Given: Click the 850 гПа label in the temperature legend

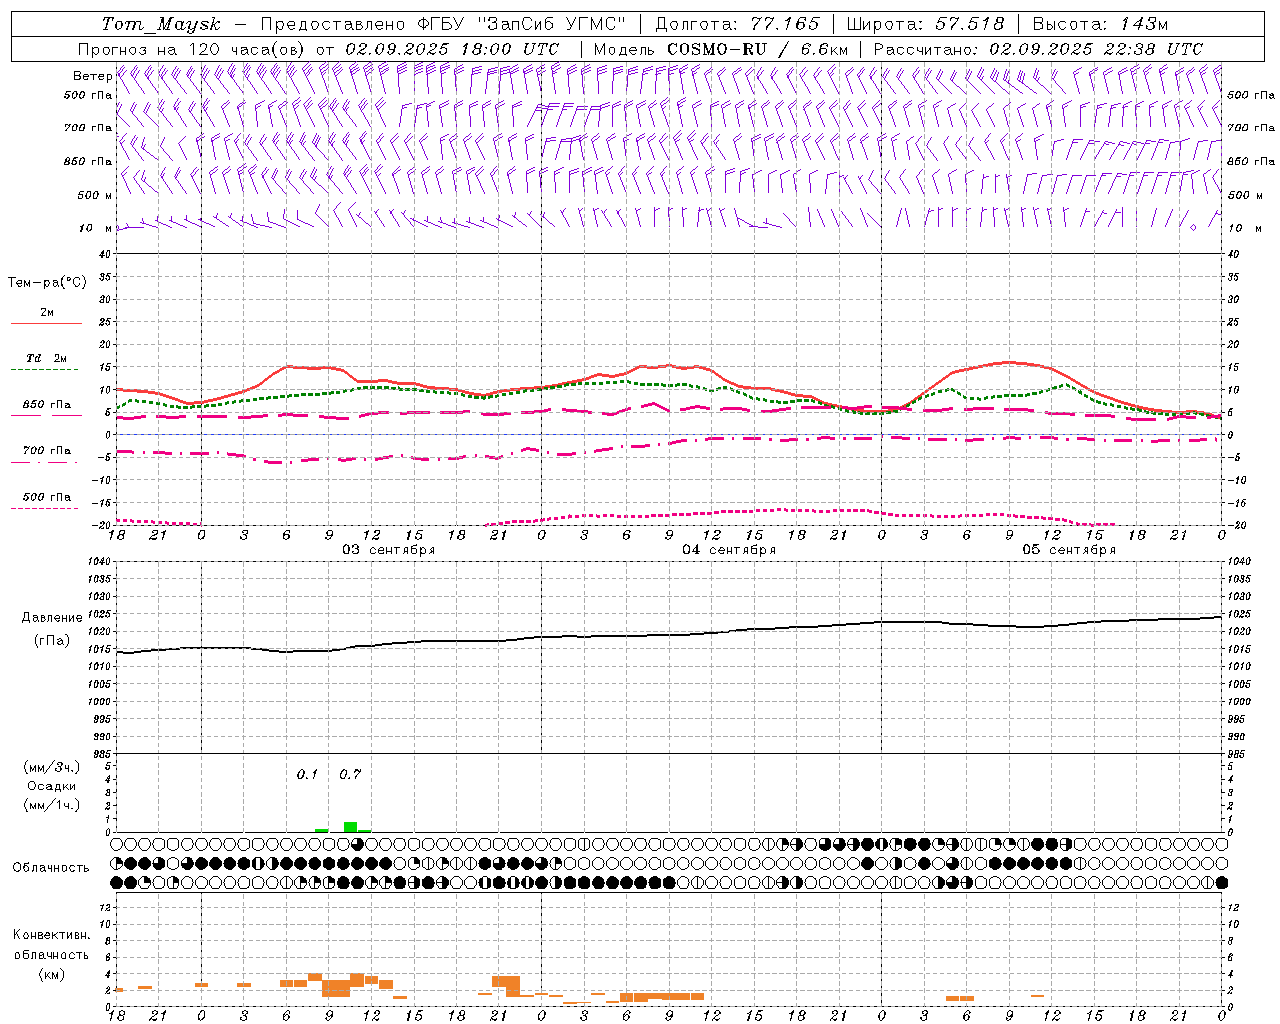Looking at the screenshot, I should coord(47,405).
